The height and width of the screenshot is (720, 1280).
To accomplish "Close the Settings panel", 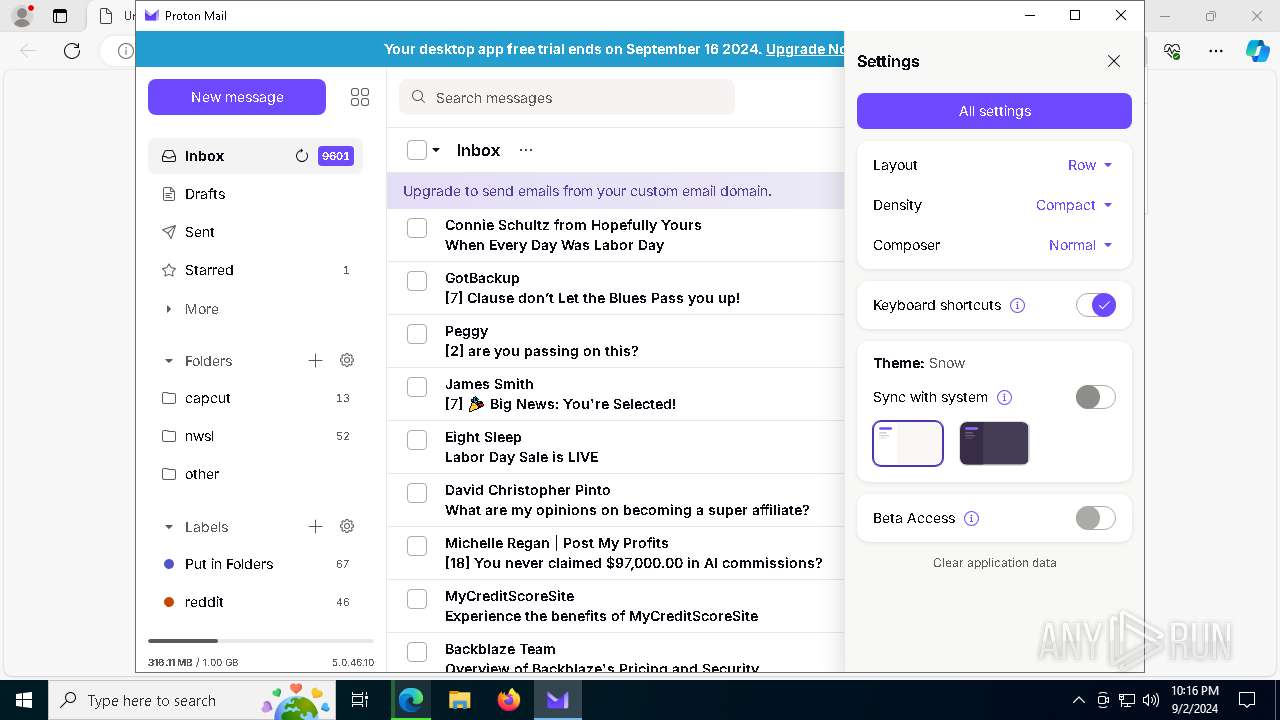I will 1114,61.
